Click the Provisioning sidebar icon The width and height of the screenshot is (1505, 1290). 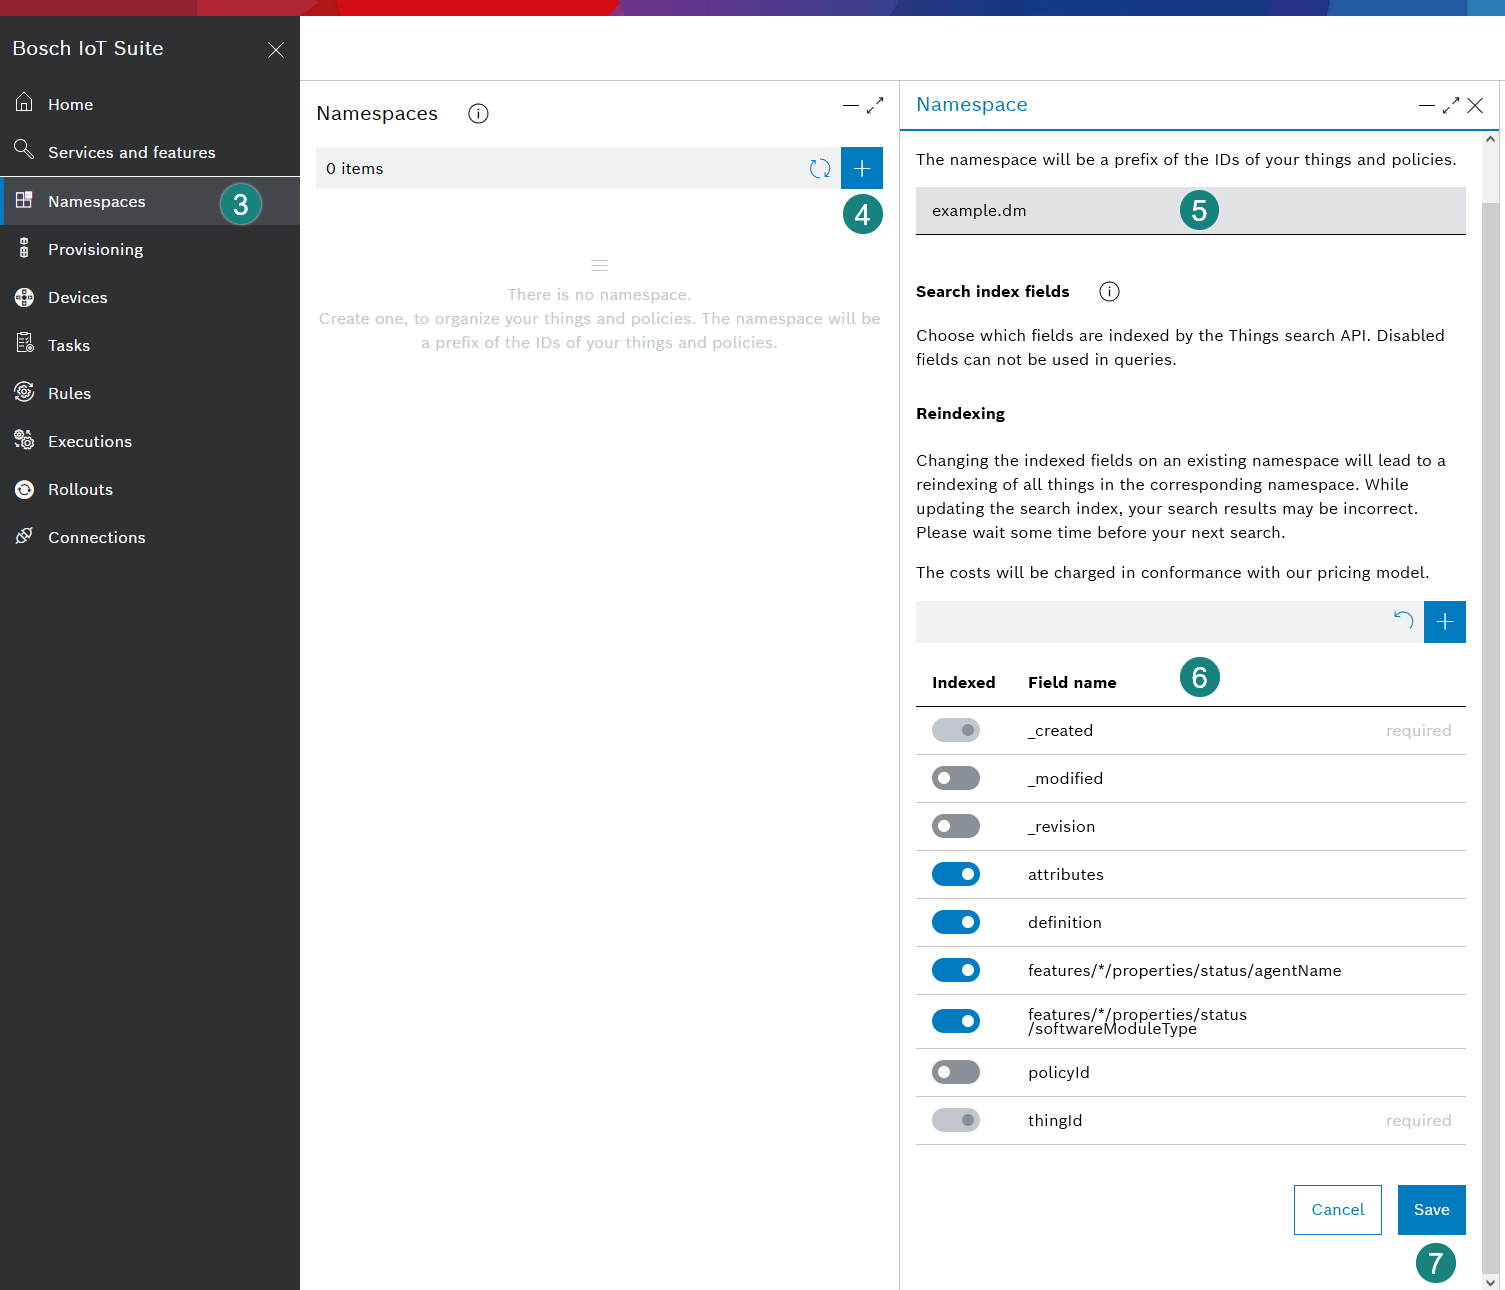tap(24, 248)
